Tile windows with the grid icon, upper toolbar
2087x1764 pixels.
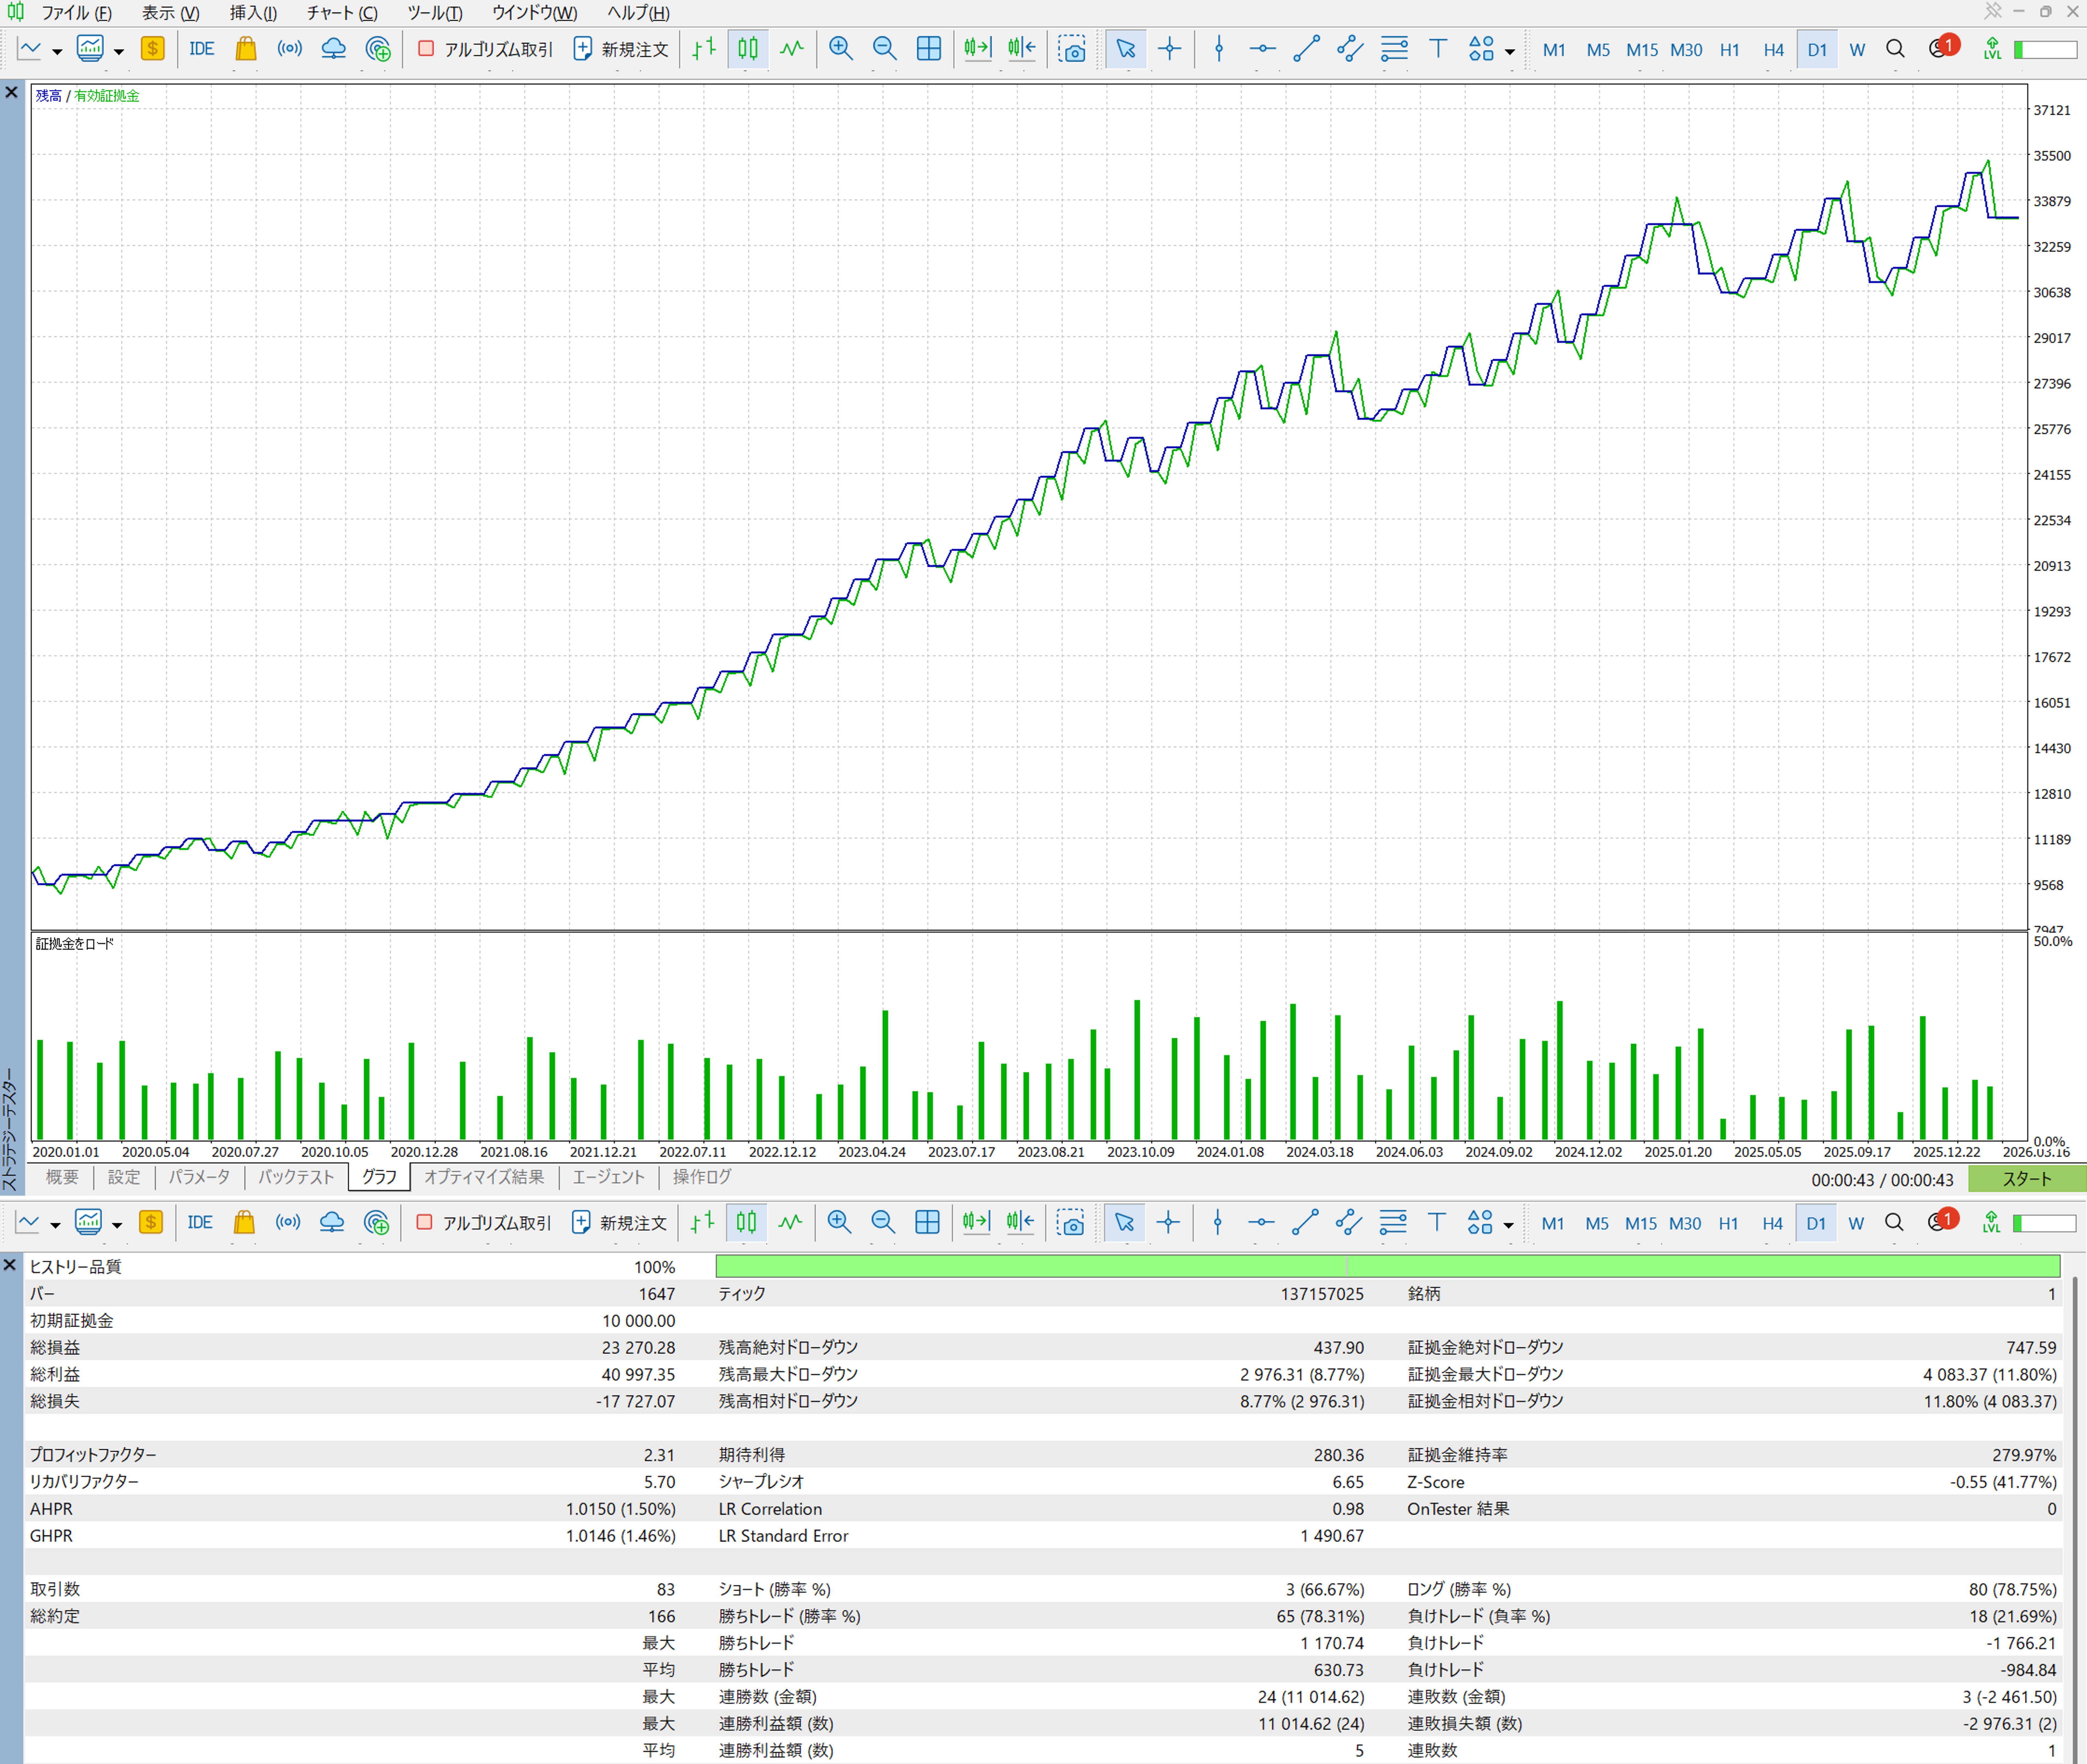pyautogui.click(x=929, y=49)
